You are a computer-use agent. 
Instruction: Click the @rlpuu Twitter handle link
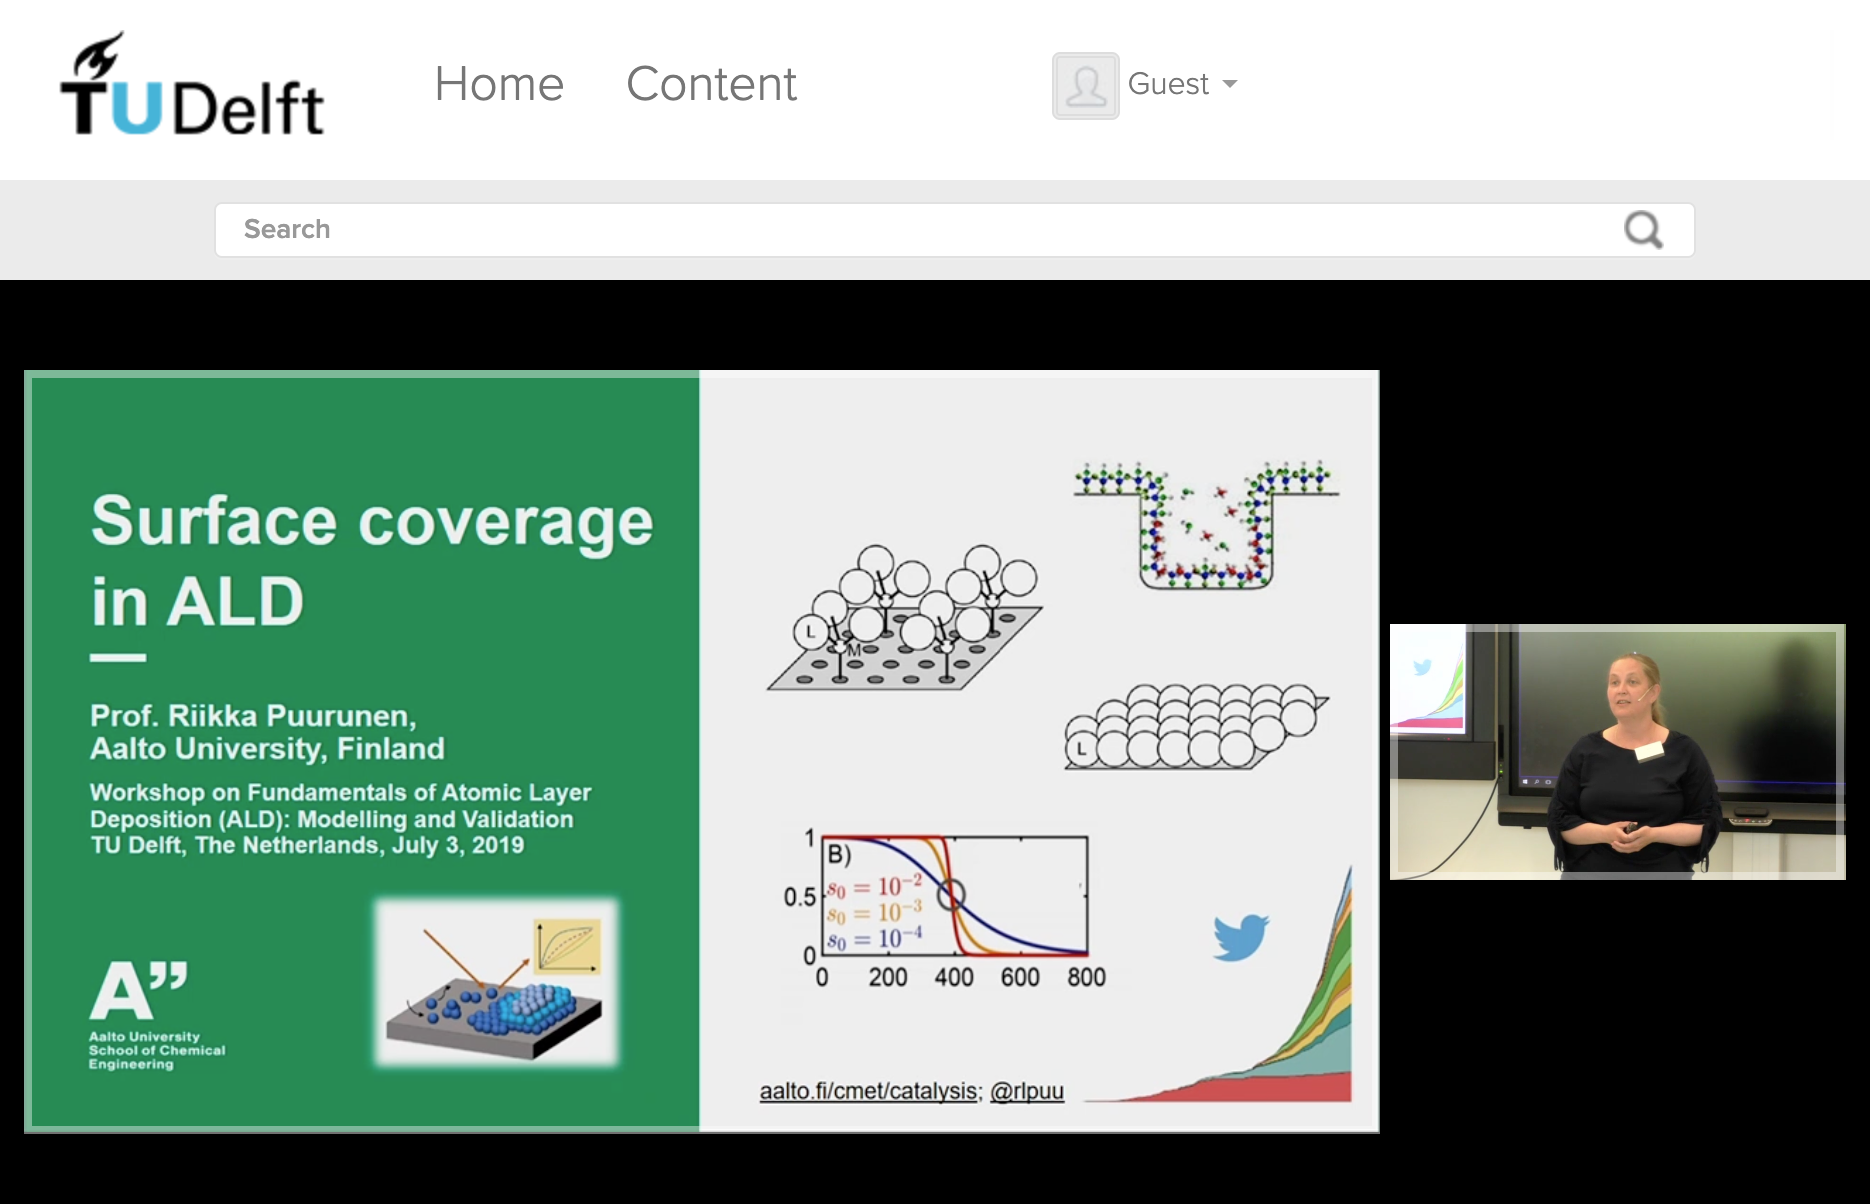click(x=1027, y=1091)
